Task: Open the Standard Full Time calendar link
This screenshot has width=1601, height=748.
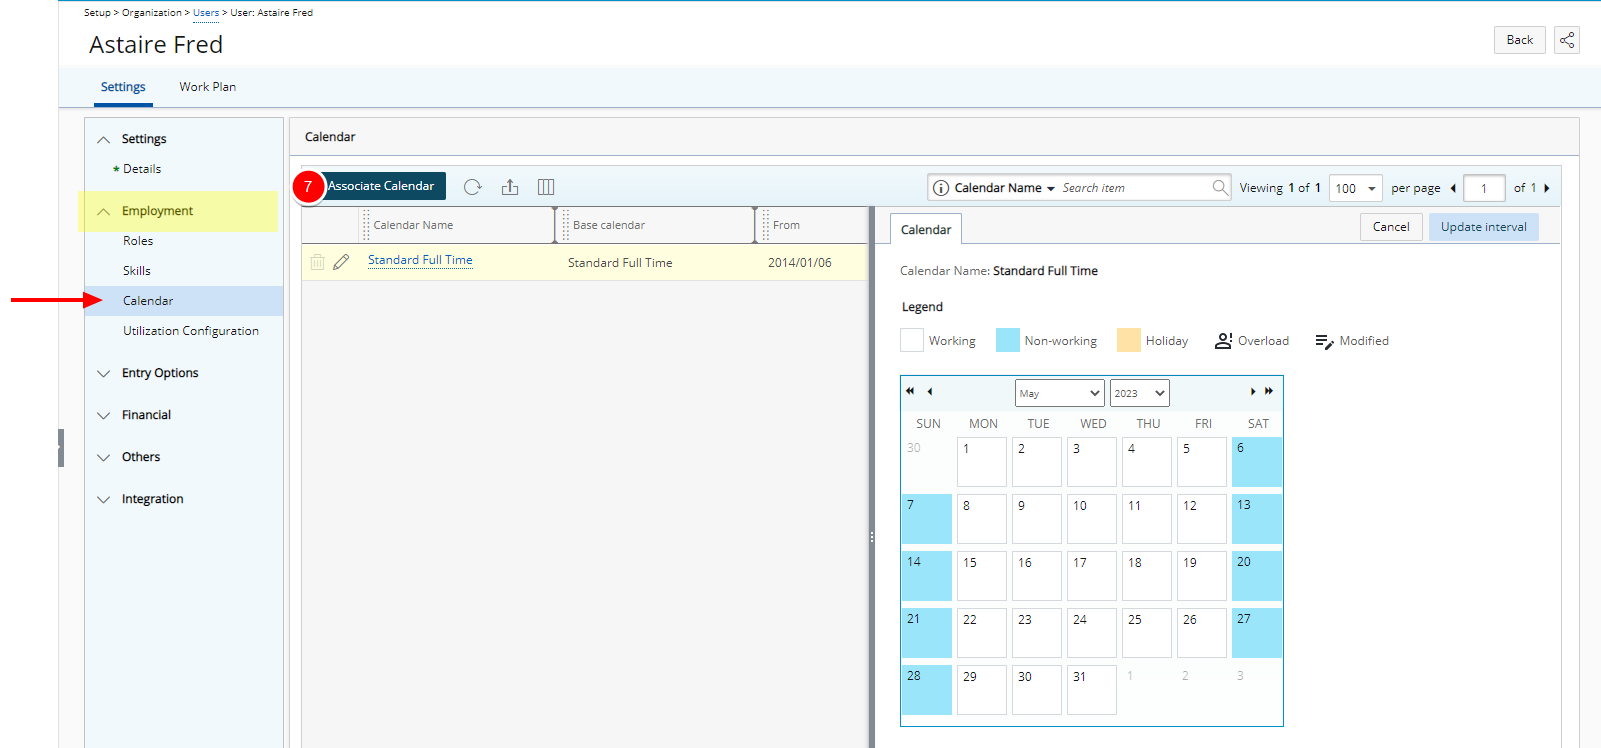Action: (x=420, y=260)
